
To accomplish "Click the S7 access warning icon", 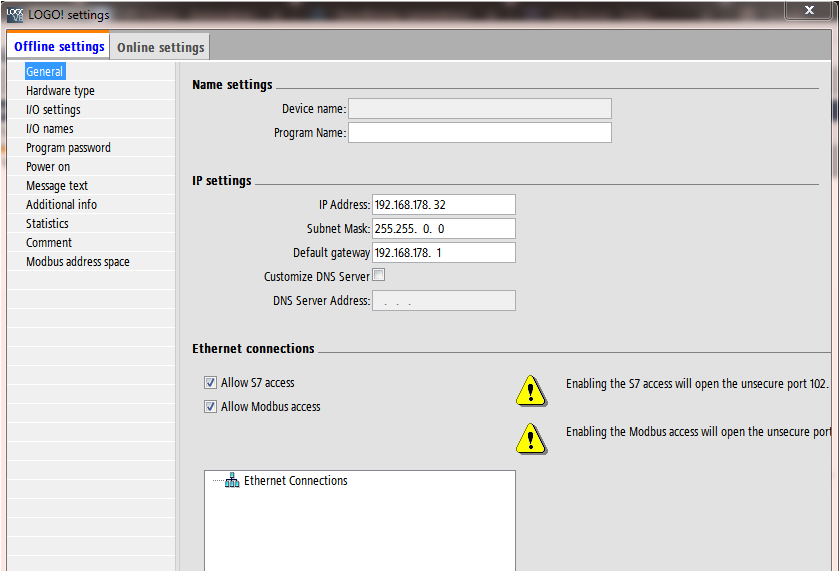I will [531, 391].
